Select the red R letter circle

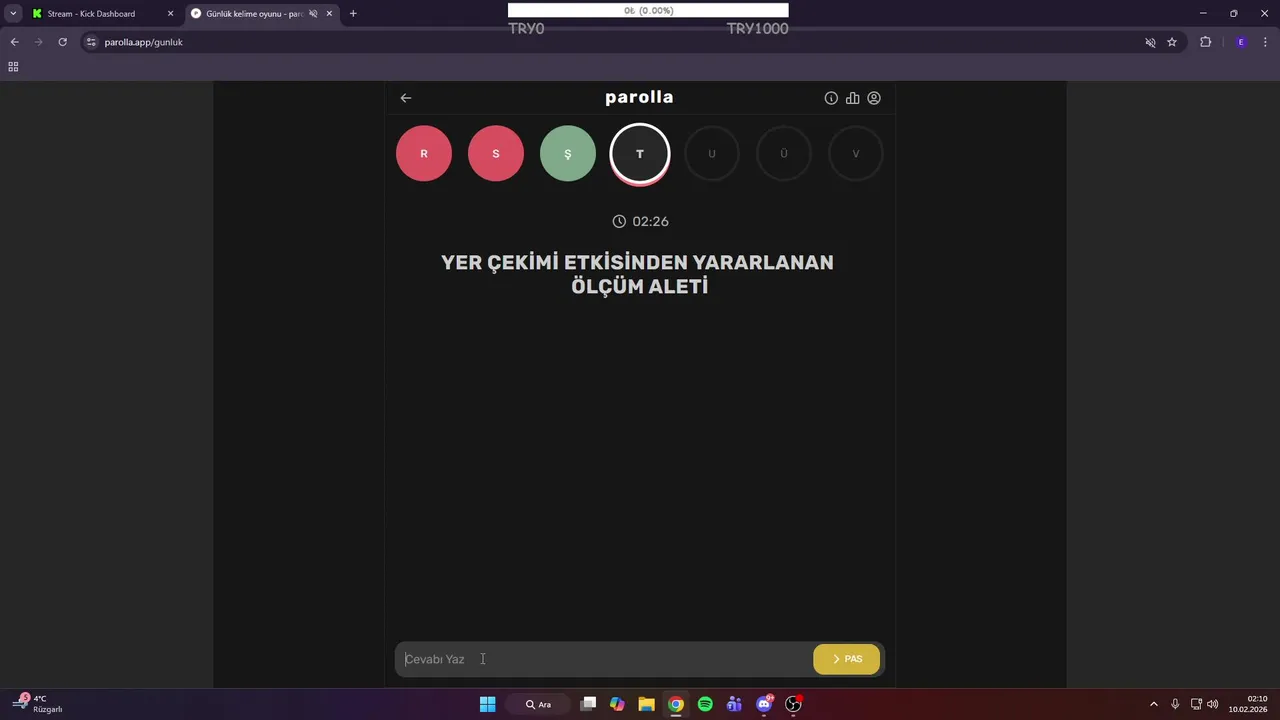424,154
